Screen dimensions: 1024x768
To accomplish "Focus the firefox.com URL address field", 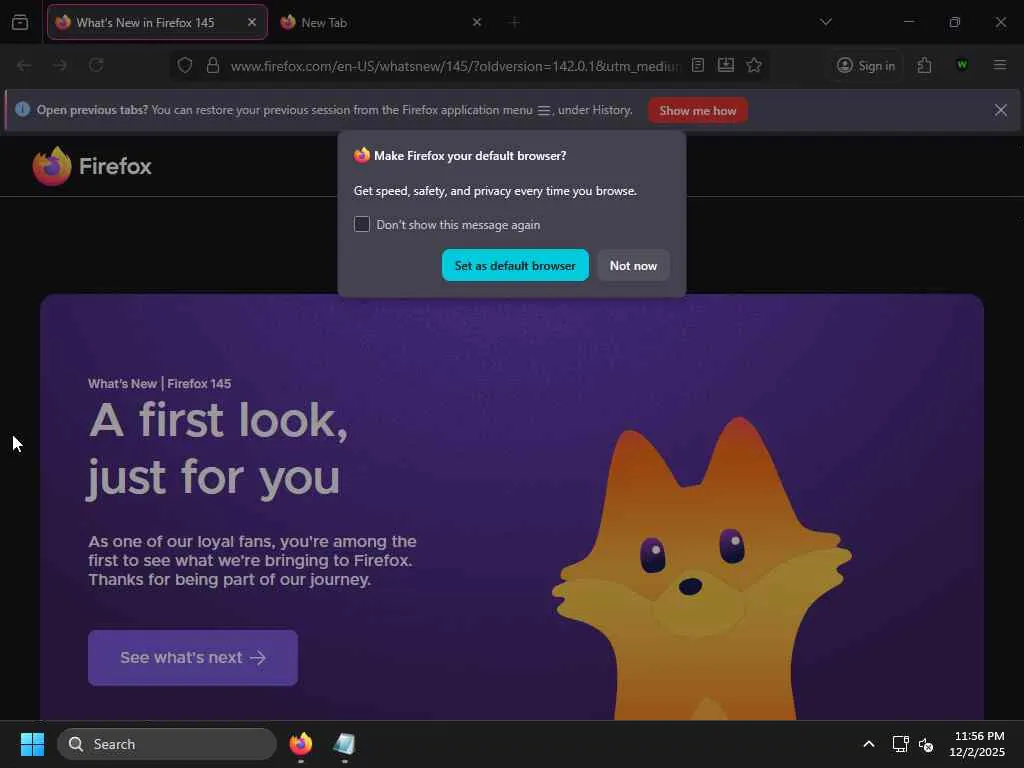I will tap(454, 66).
